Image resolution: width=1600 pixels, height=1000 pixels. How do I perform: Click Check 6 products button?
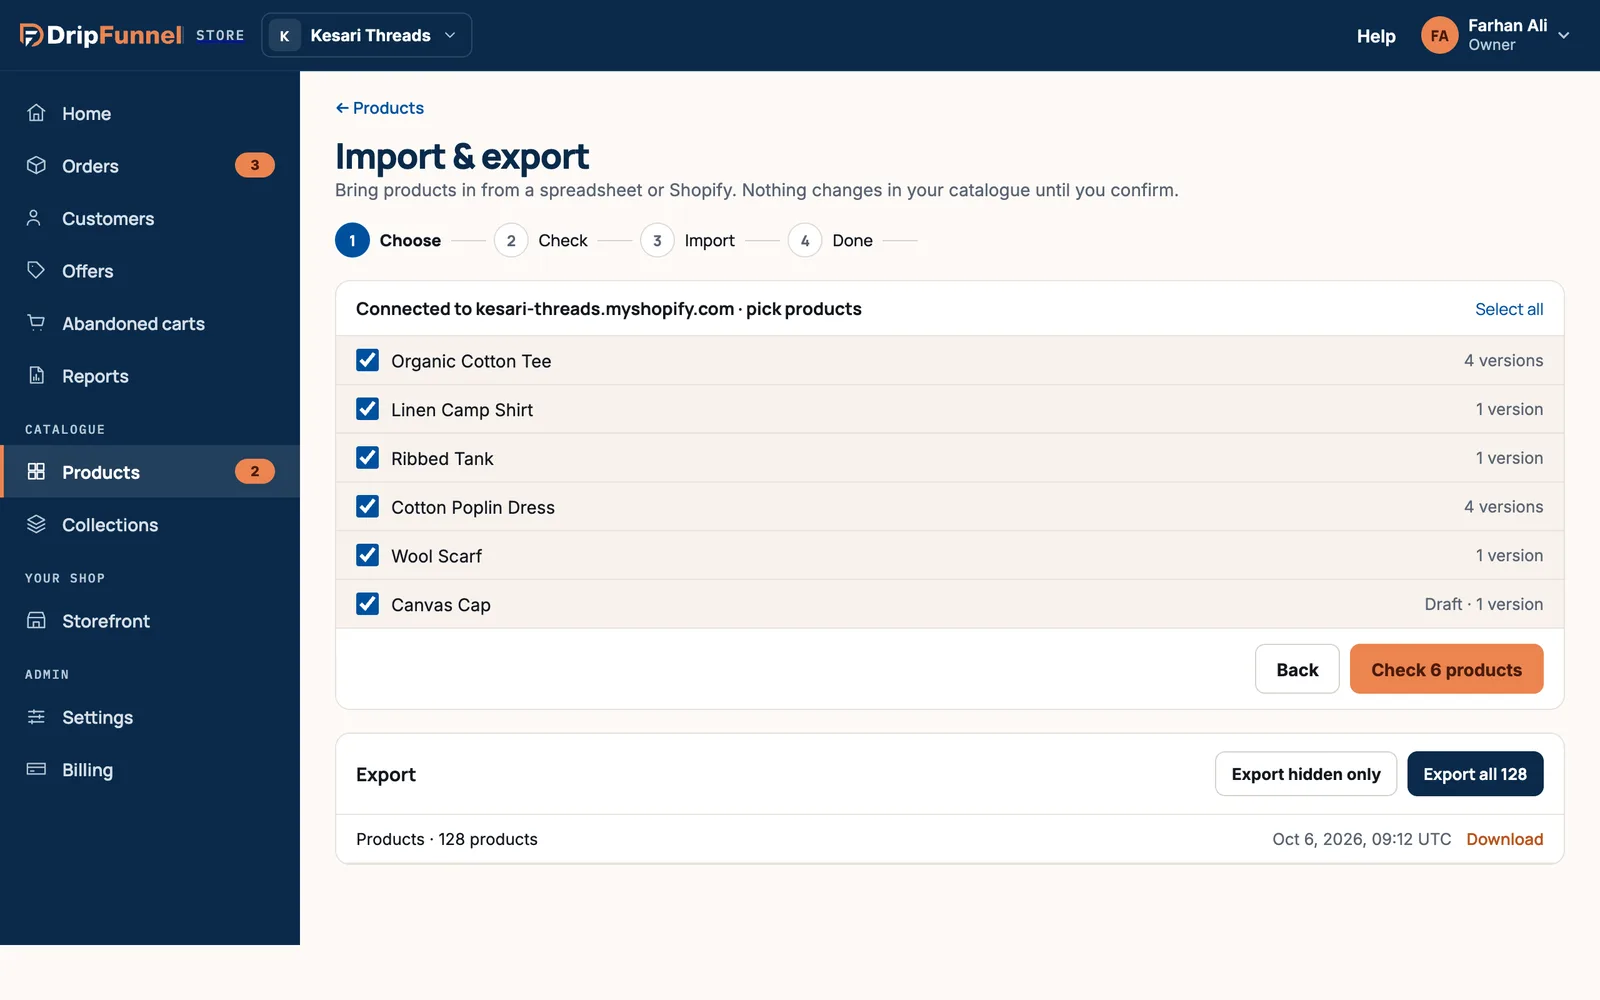1446,669
